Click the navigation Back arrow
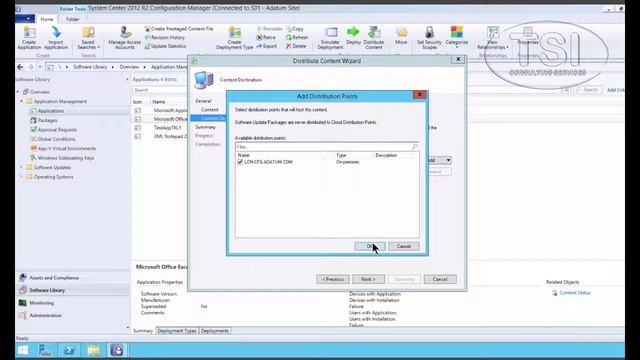Image resolution: width=640 pixels, height=360 pixels. [20, 67]
